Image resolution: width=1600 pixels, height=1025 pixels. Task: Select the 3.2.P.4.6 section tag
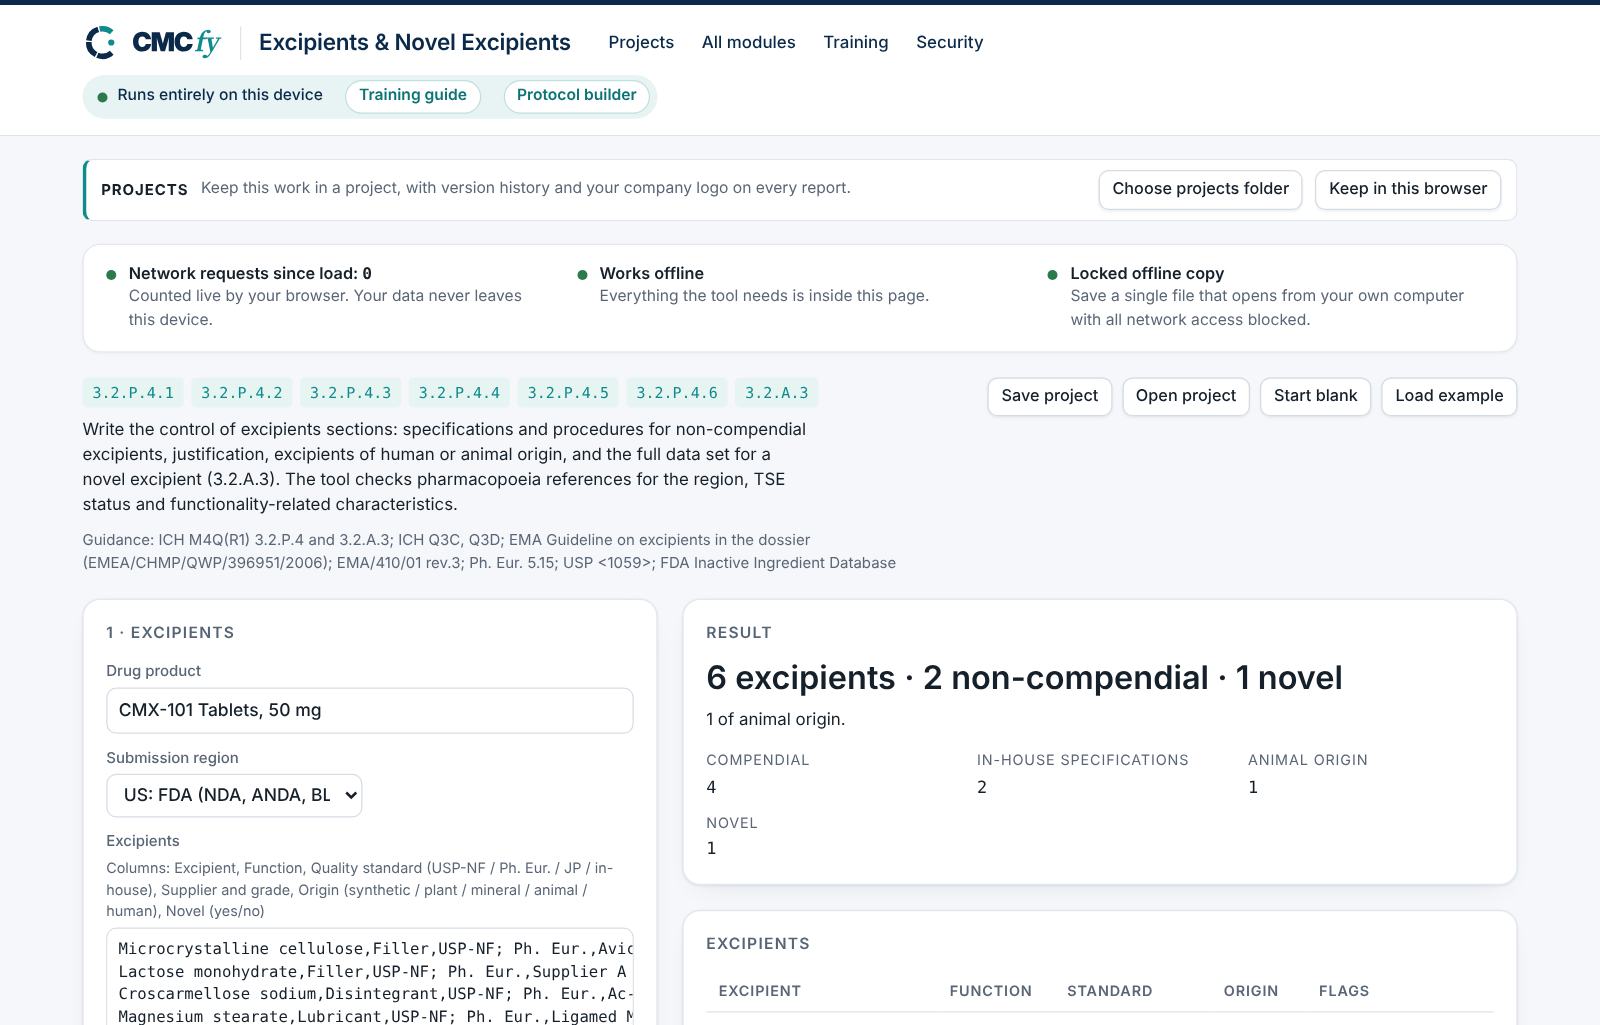pyautogui.click(x=677, y=393)
